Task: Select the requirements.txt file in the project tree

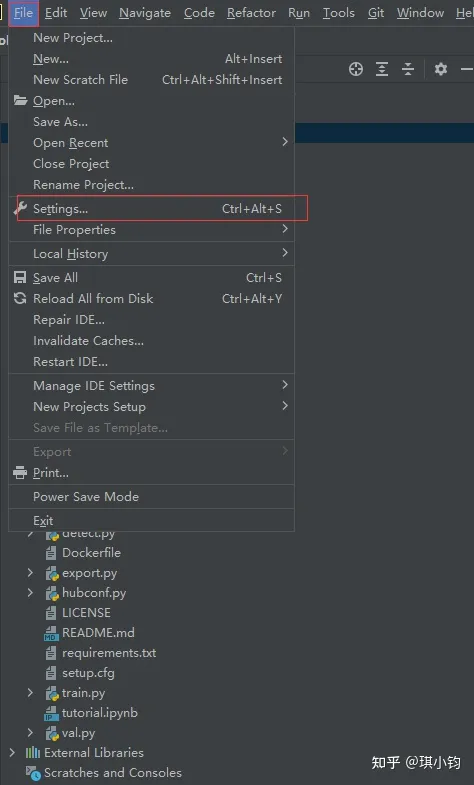Action: coord(109,653)
